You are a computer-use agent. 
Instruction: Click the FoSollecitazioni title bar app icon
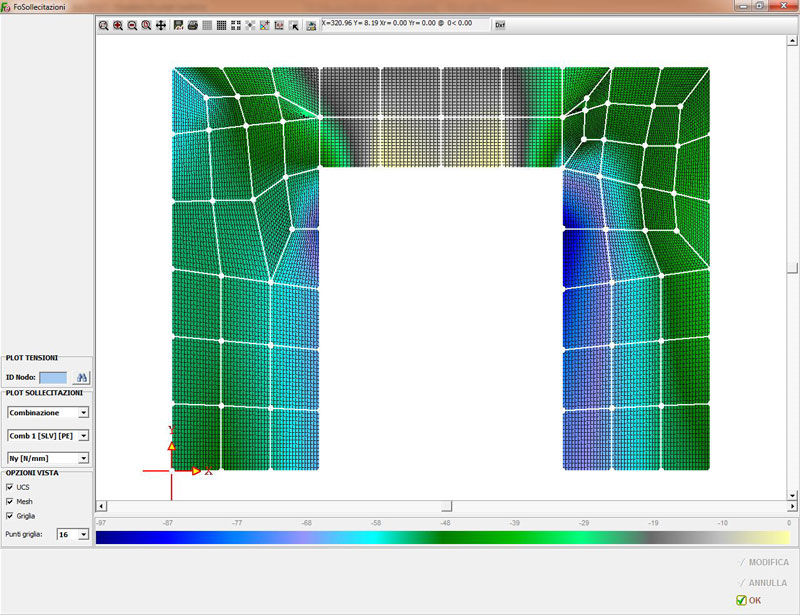point(6,7)
